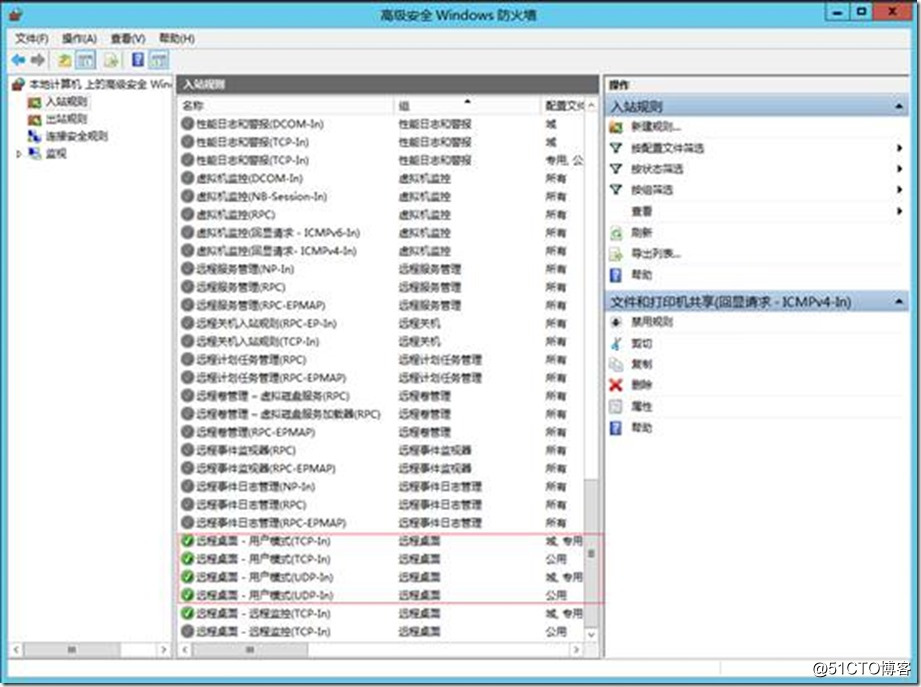921x687 pixels.
Task: Select 出站规则 in the left tree
Action: tap(66, 119)
